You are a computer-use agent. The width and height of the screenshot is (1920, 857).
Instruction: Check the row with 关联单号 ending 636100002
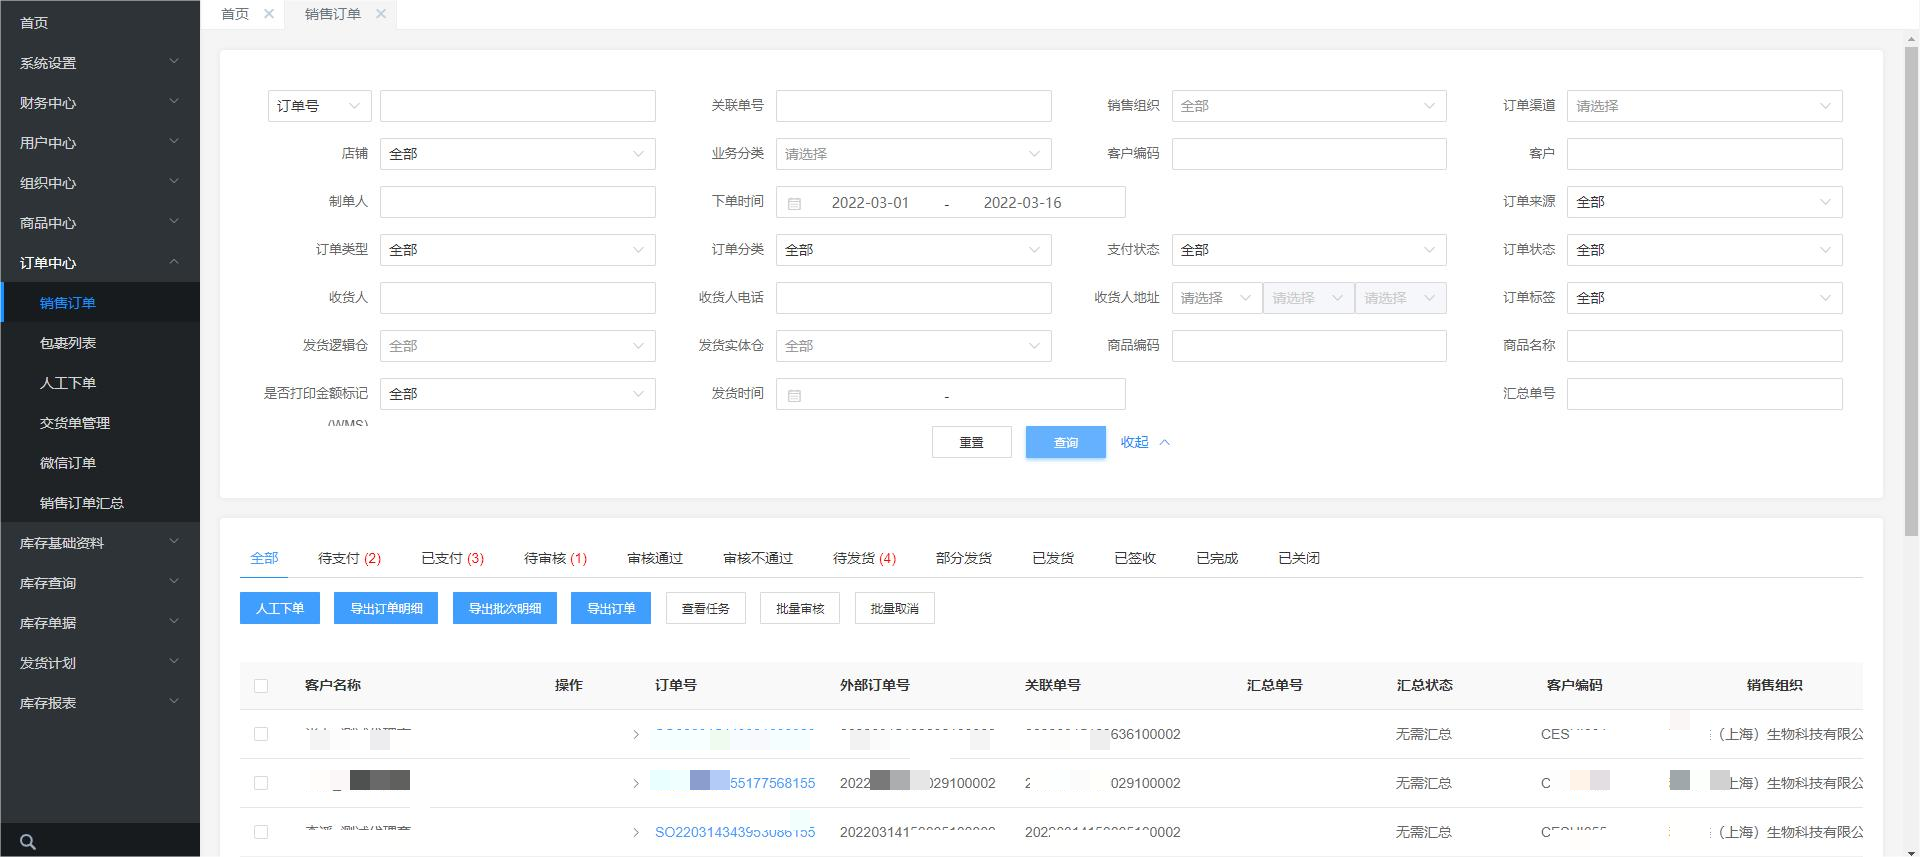[261, 734]
